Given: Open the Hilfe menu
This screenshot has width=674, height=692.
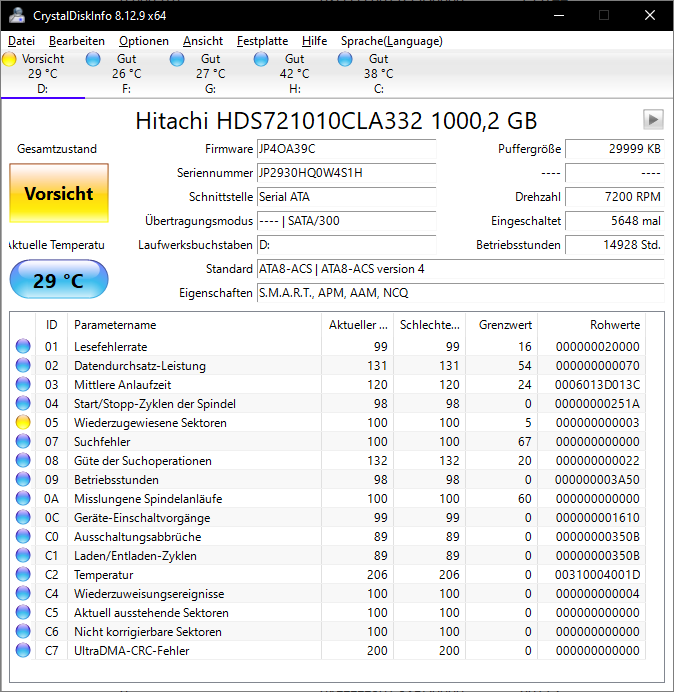Looking at the screenshot, I should (x=314, y=41).
